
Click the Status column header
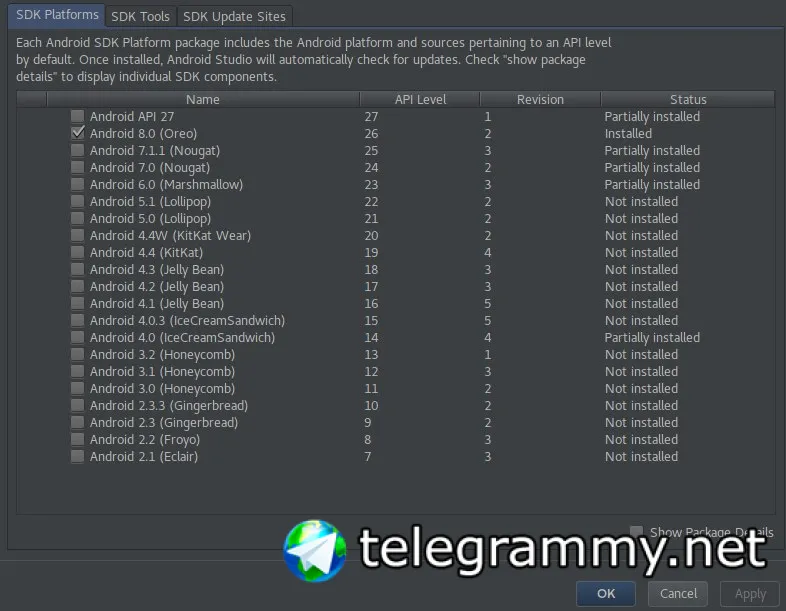click(x=688, y=99)
